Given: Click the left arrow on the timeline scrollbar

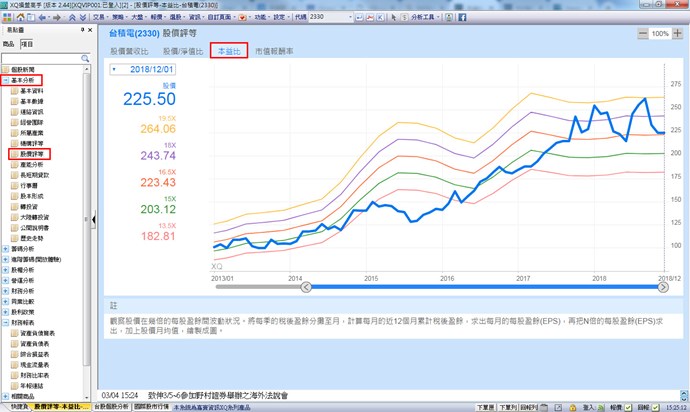Looking at the screenshot, I should [x=308, y=287].
